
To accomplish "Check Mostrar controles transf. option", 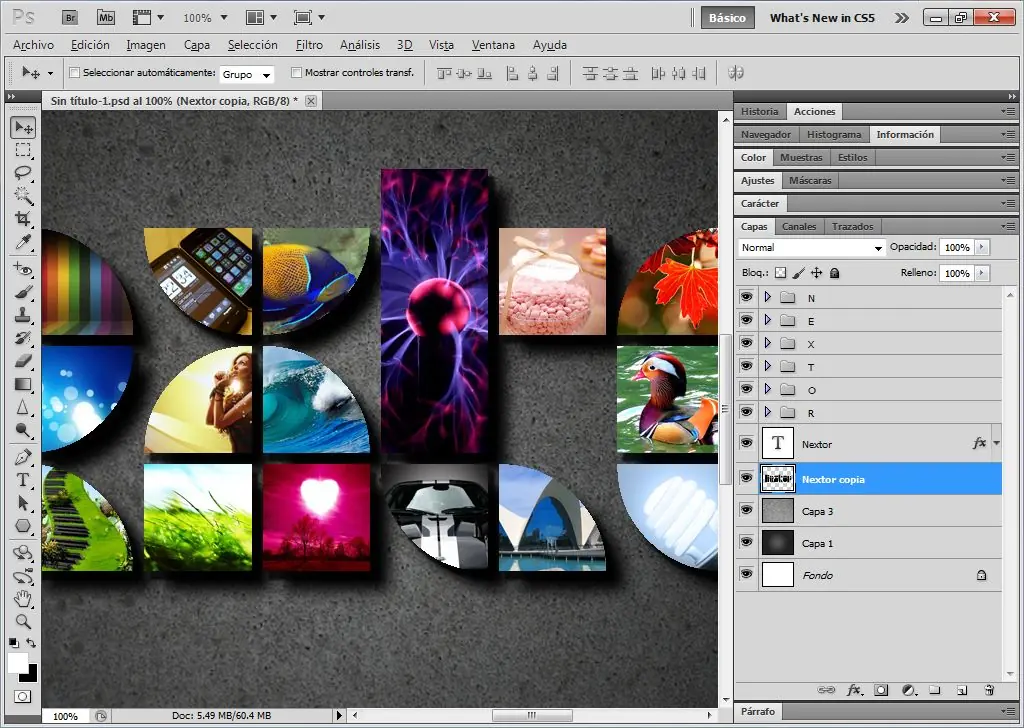I will pos(296,73).
